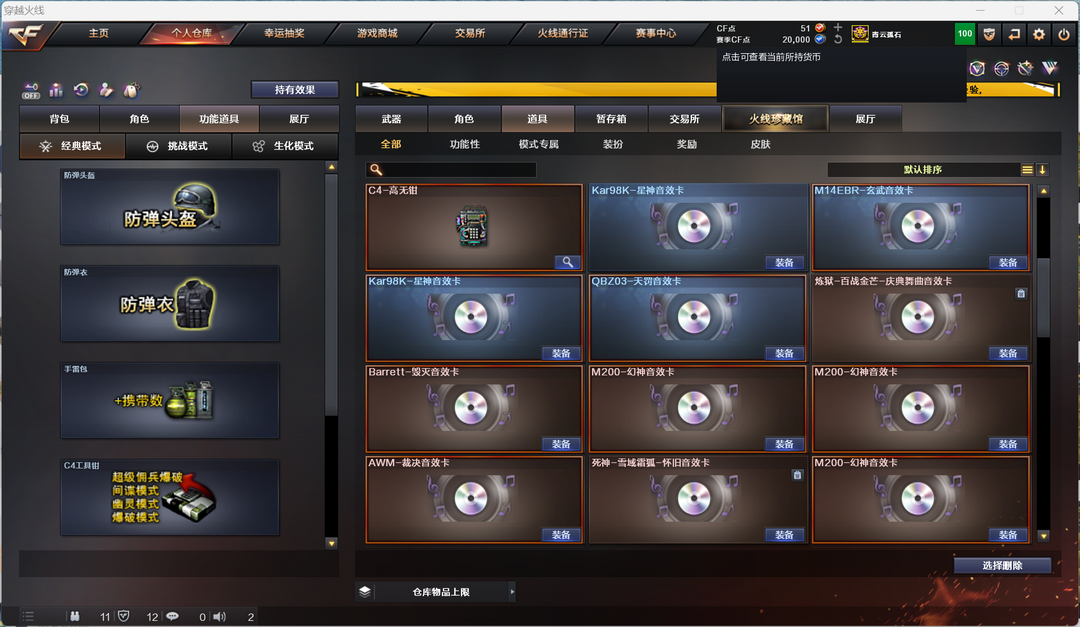Toggle sort direction arrow next to 默认排序
This screenshot has width=1080, height=627.
[1042, 169]
